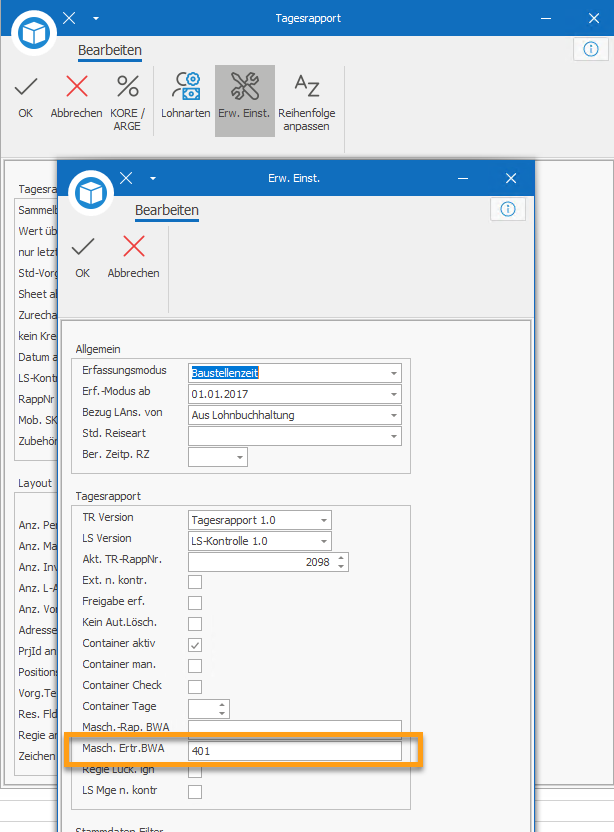
Task: Expand the TR Version dropdown
Action: click(324, 520)
